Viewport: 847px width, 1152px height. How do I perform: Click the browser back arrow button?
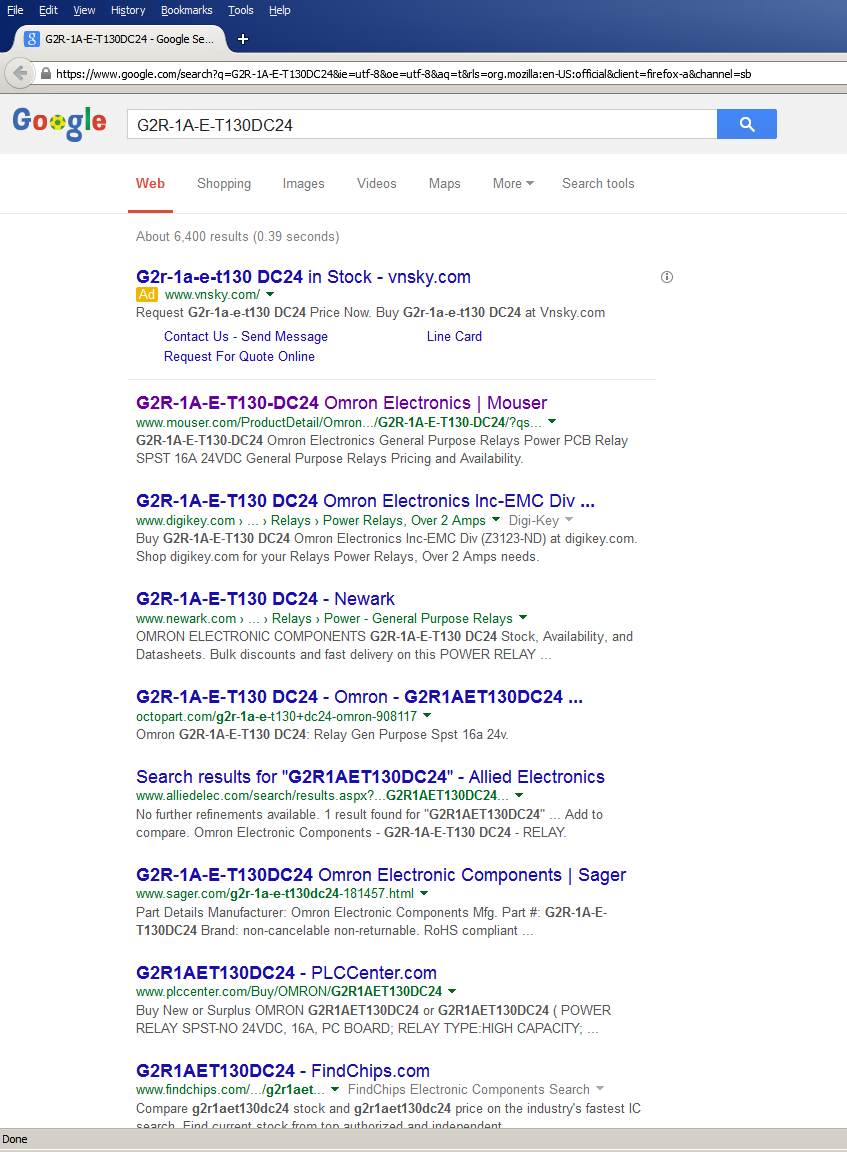[21, 73]
